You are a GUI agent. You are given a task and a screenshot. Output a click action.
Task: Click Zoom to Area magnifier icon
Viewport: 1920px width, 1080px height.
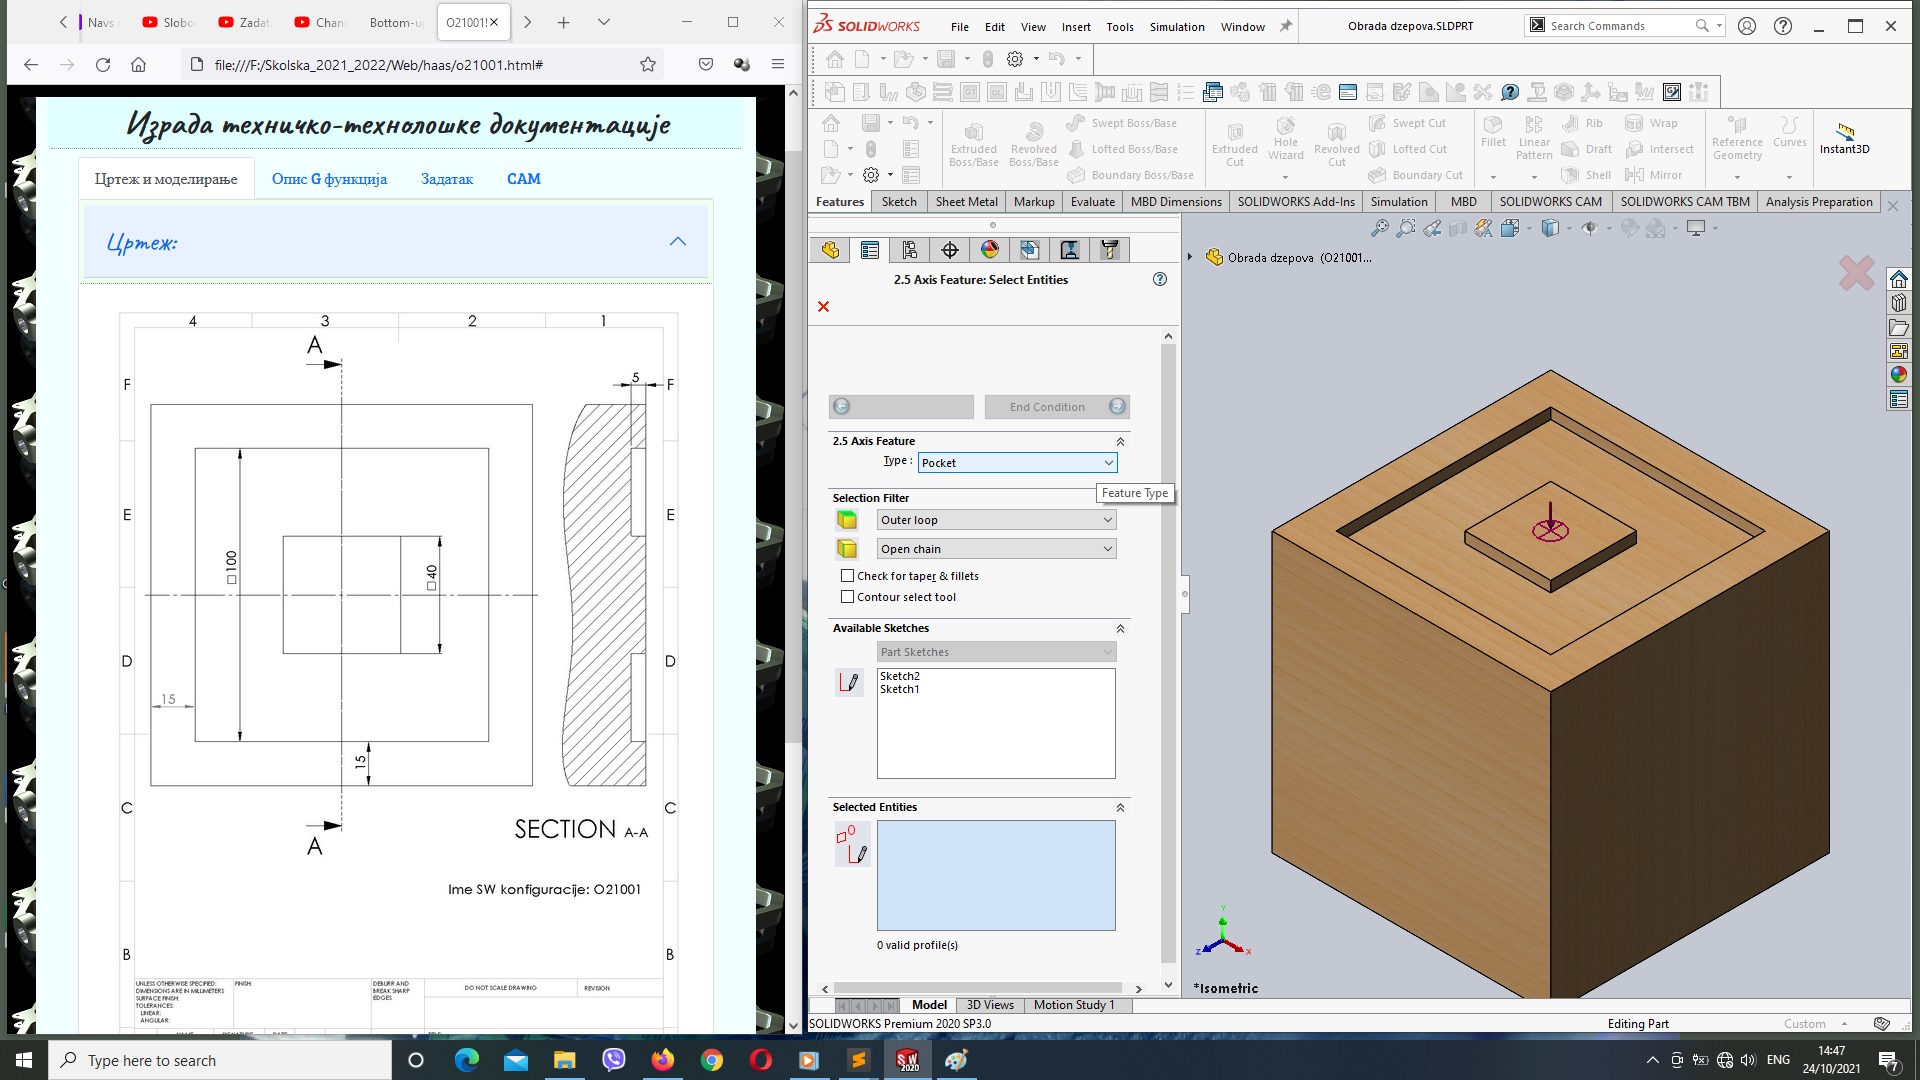coord(1406,229)
